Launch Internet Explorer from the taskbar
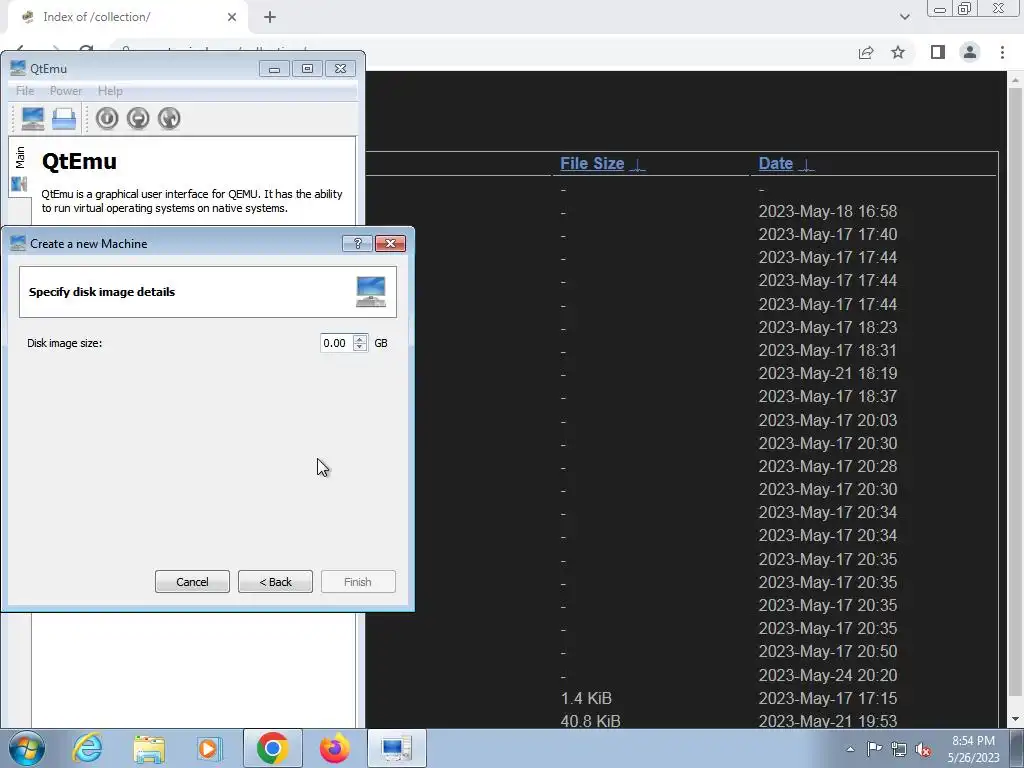The height and width of the screenshot is (768, 1024). click(x=87, y=748)
